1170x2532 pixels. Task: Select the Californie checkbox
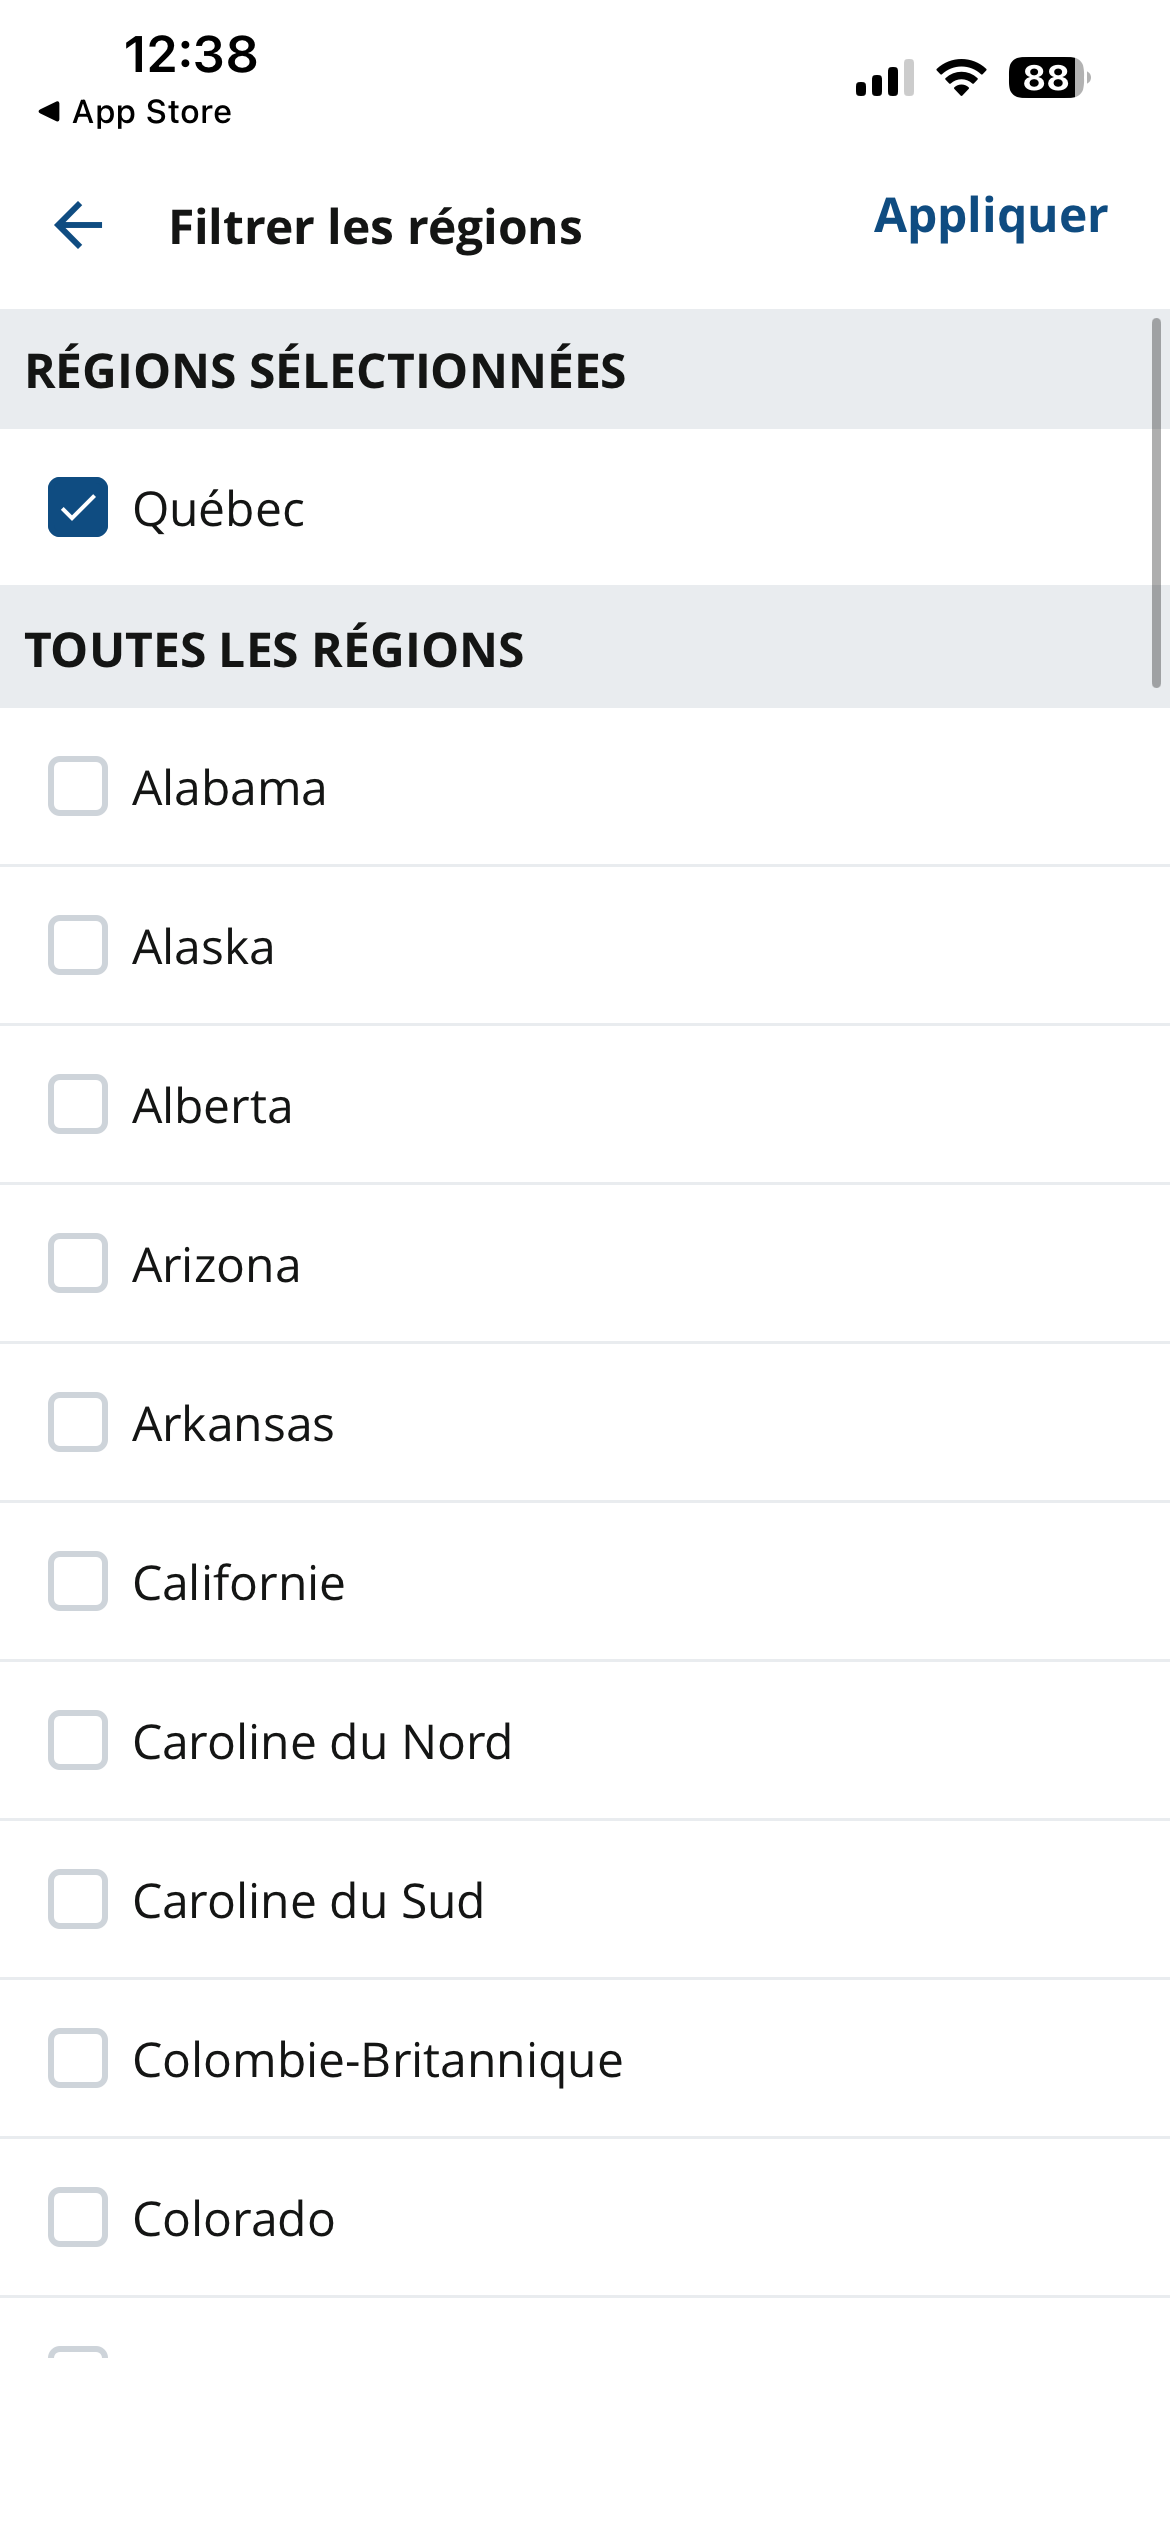click(x=78, y=1582)
